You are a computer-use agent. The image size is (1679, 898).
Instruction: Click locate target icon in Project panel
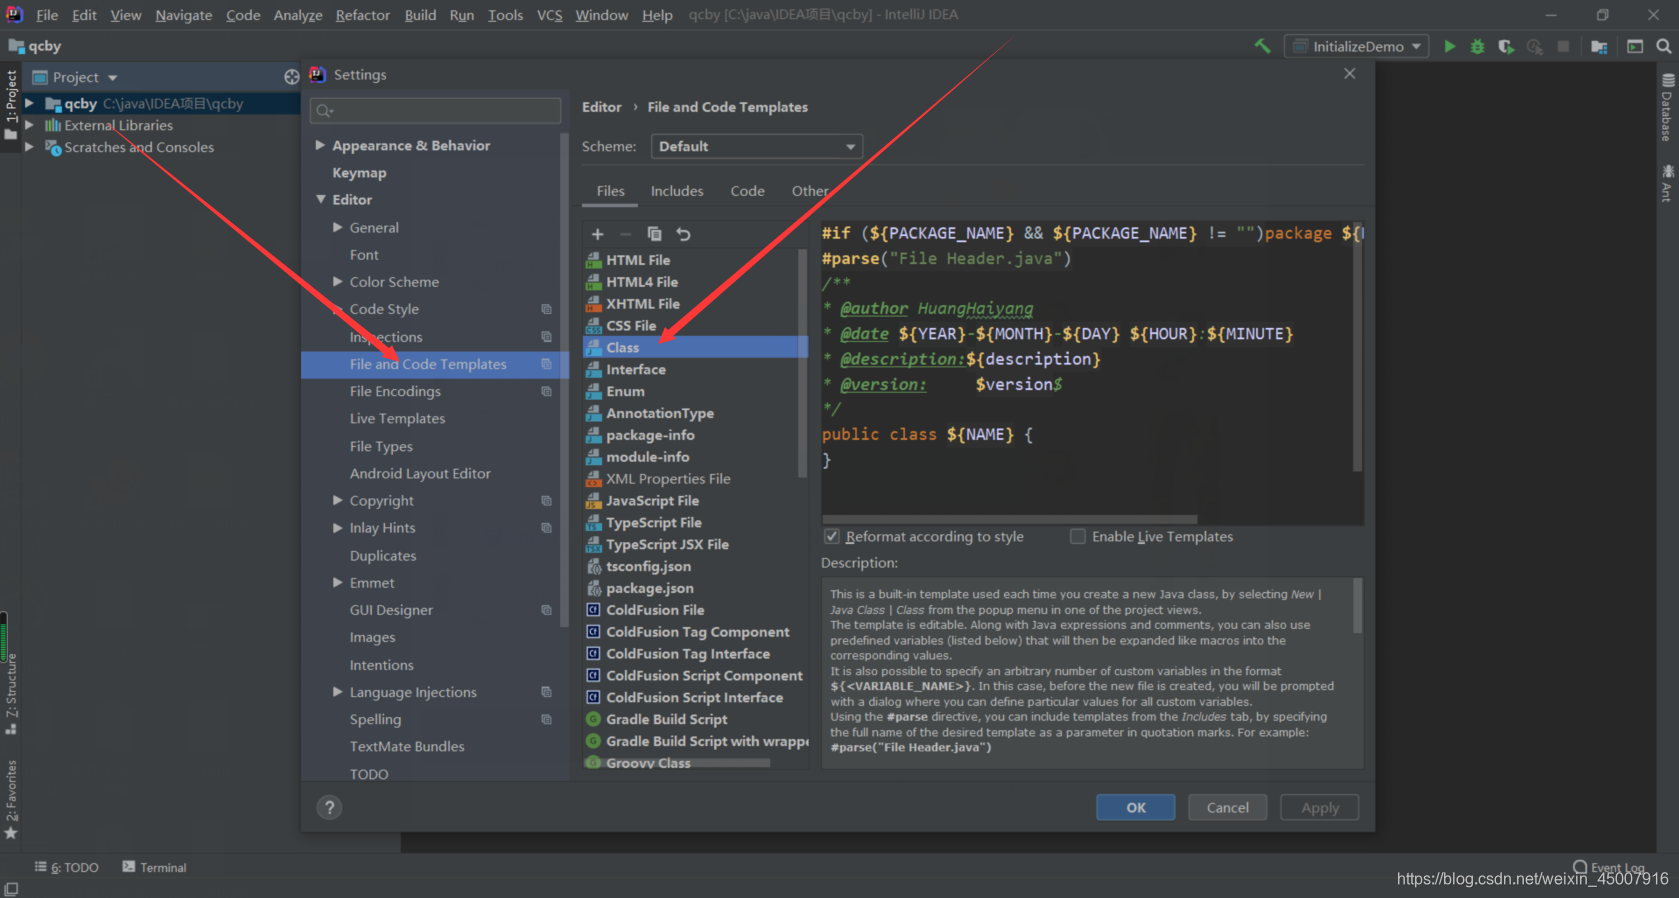point(291,77)
